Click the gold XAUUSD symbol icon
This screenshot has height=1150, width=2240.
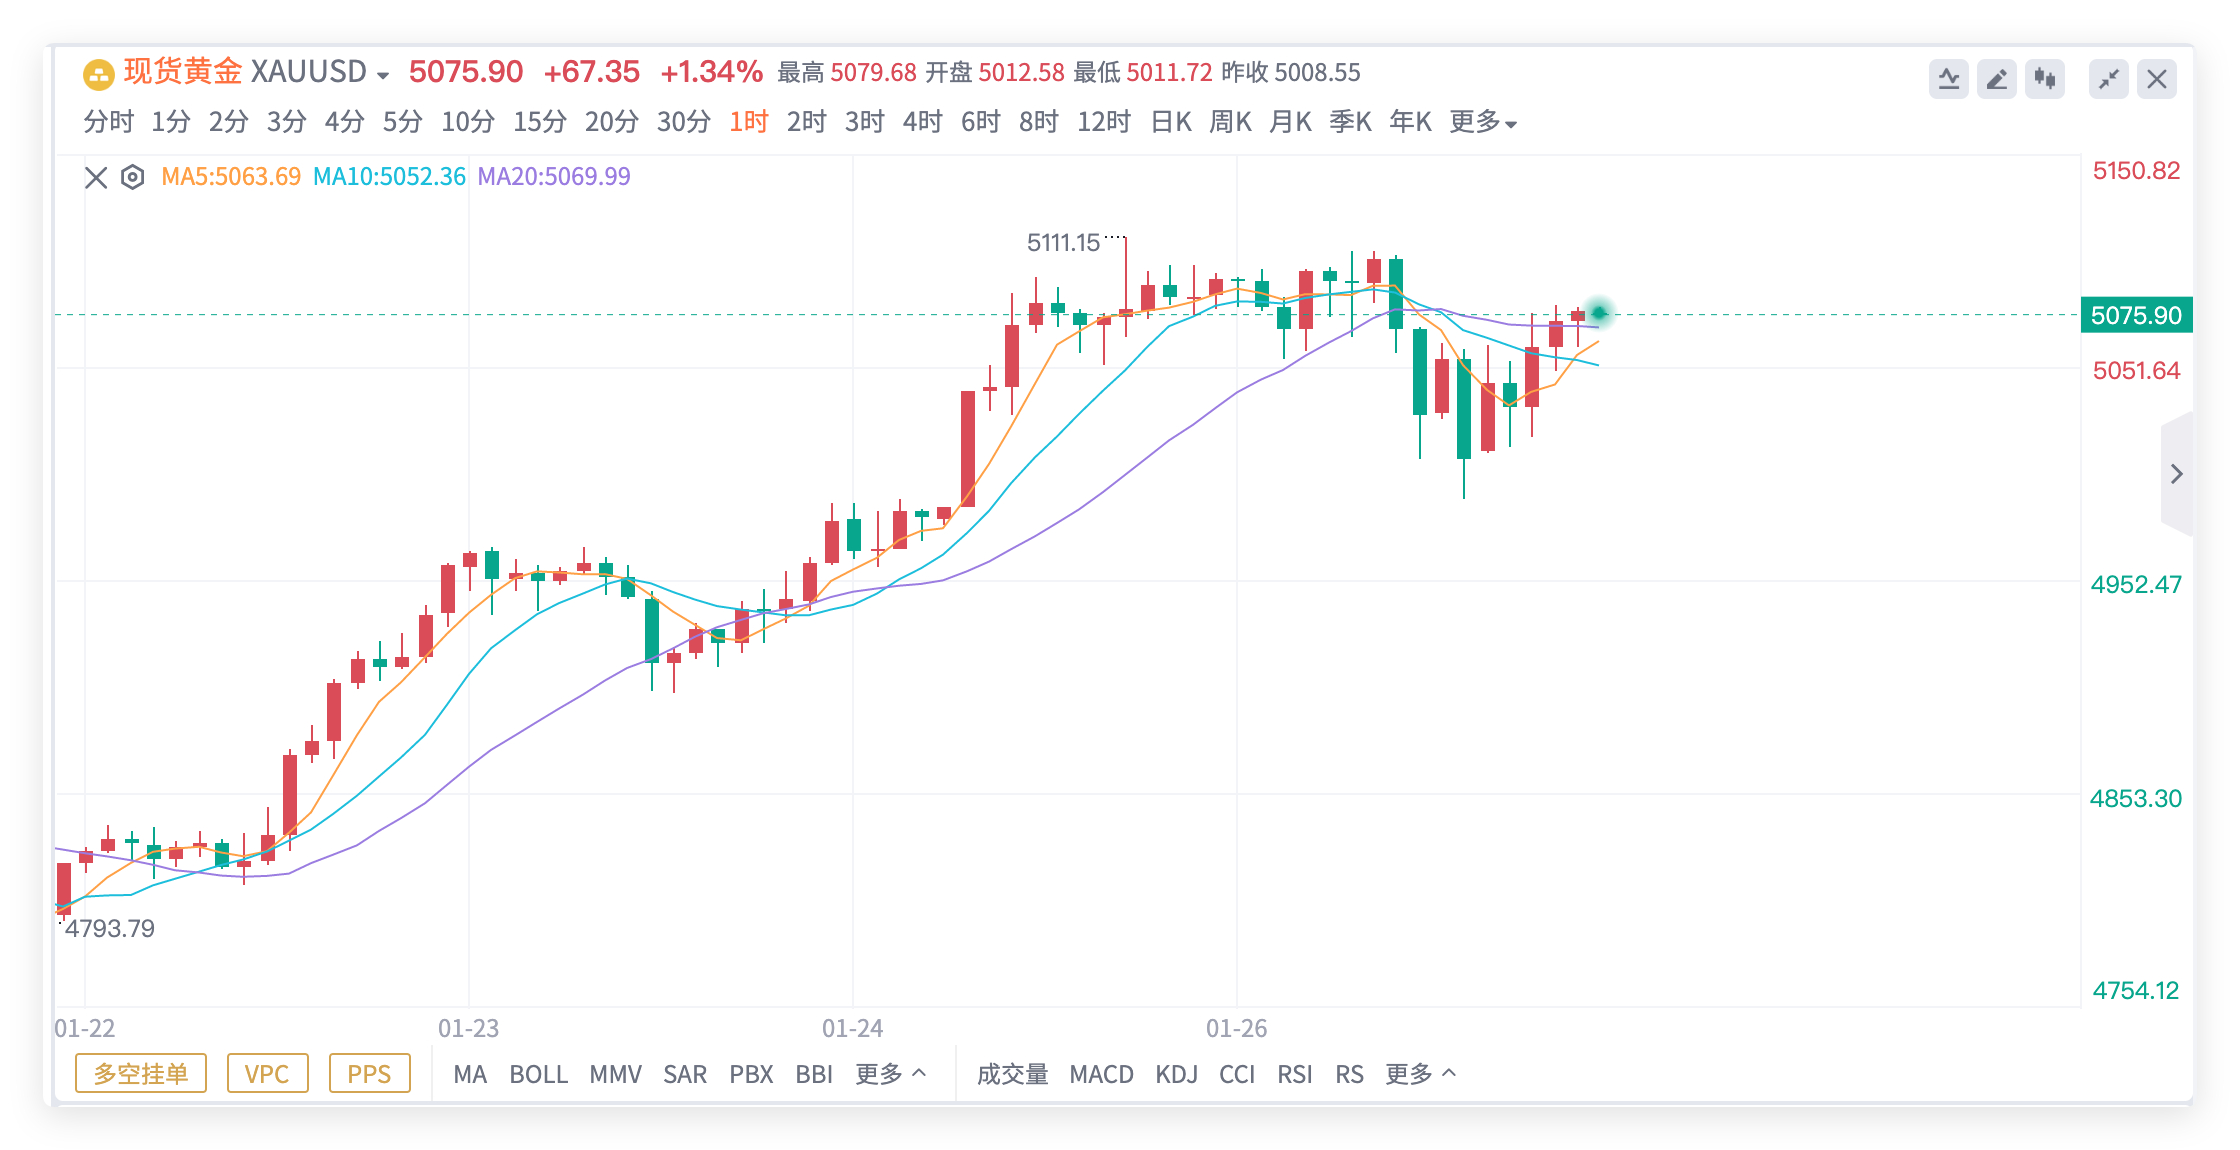coord(98,73)
